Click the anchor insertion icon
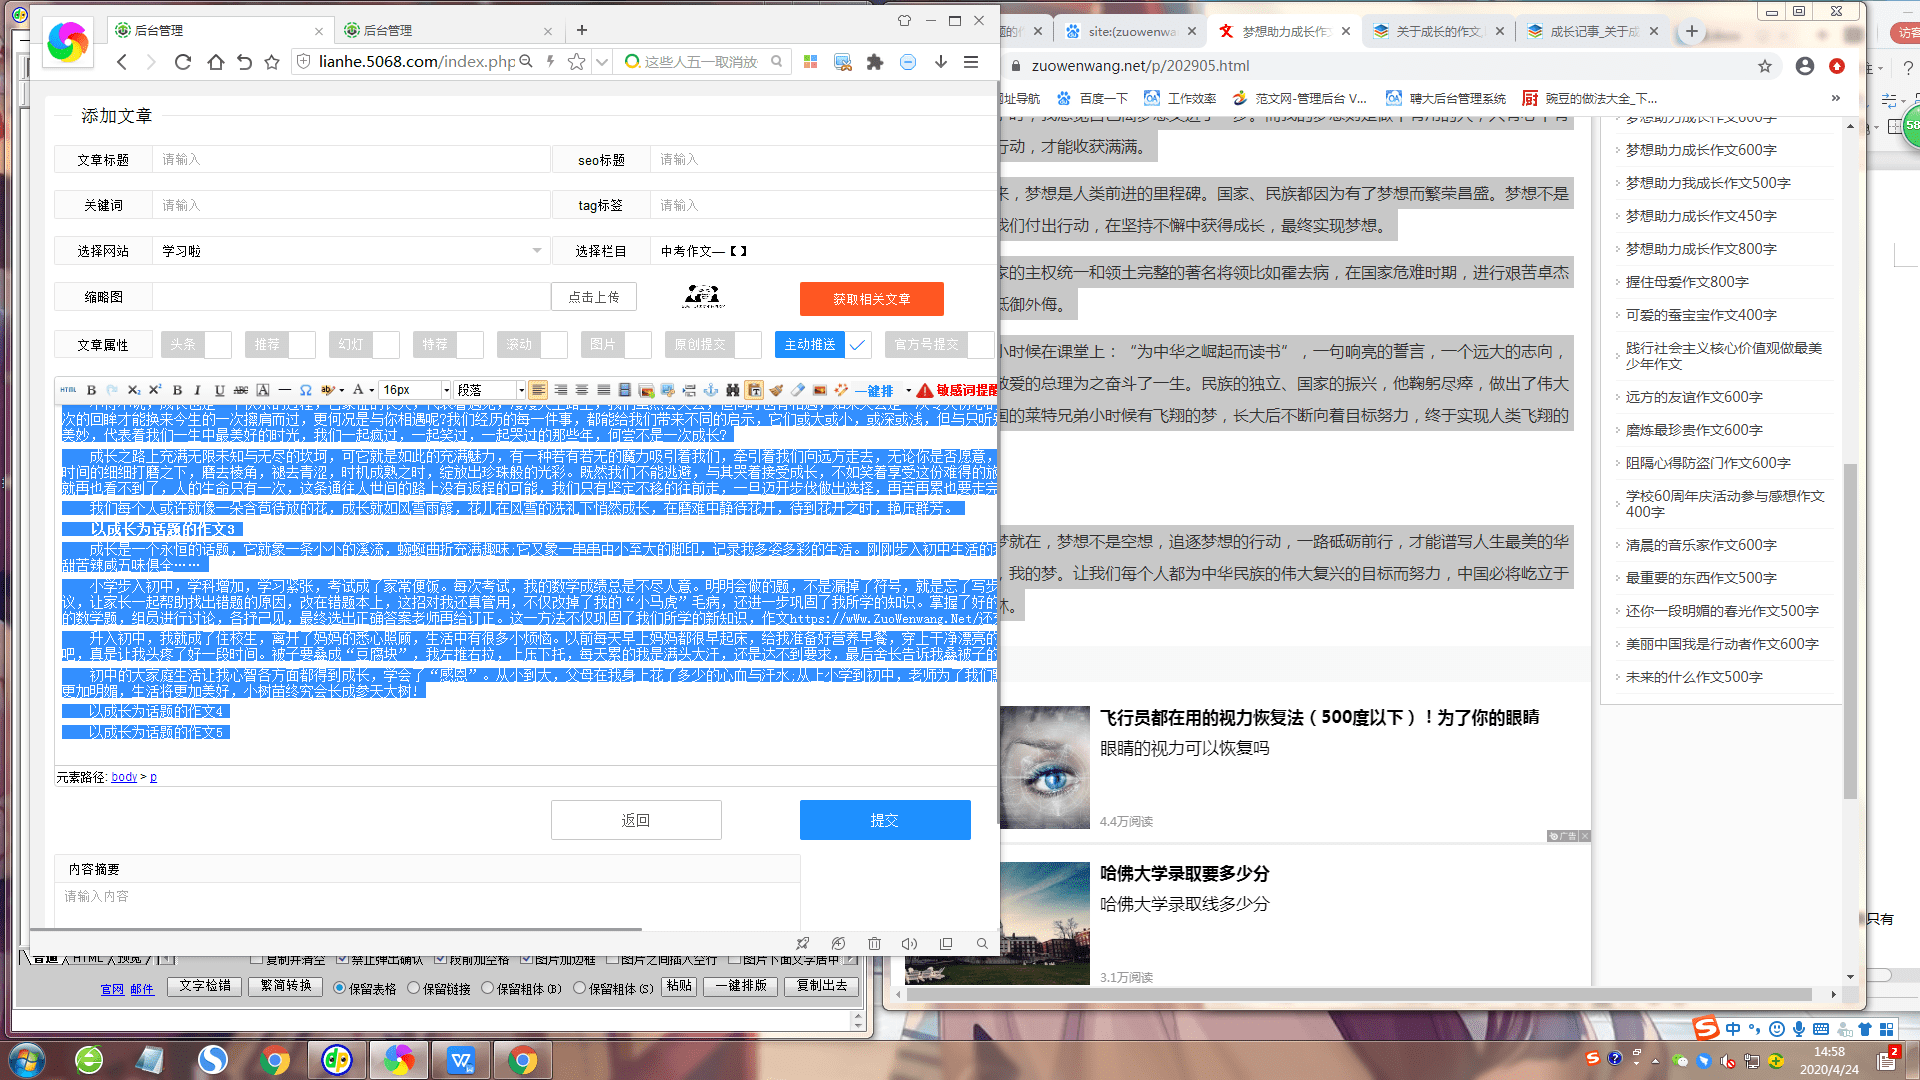Screen dimensions: 1920x1080 pyautogui.click(x=710, y=390)
